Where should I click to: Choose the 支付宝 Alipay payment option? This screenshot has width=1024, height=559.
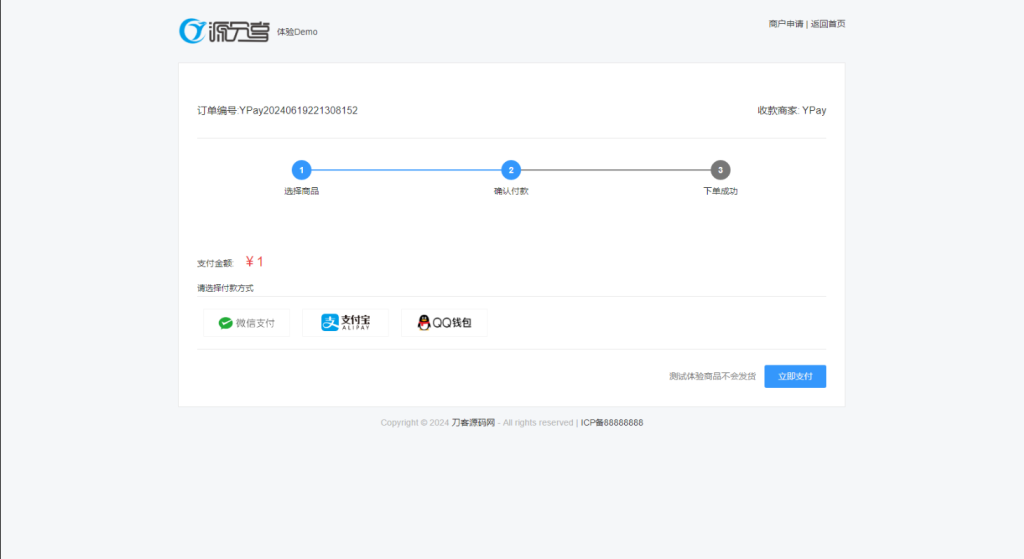click(x=345, y=323)
